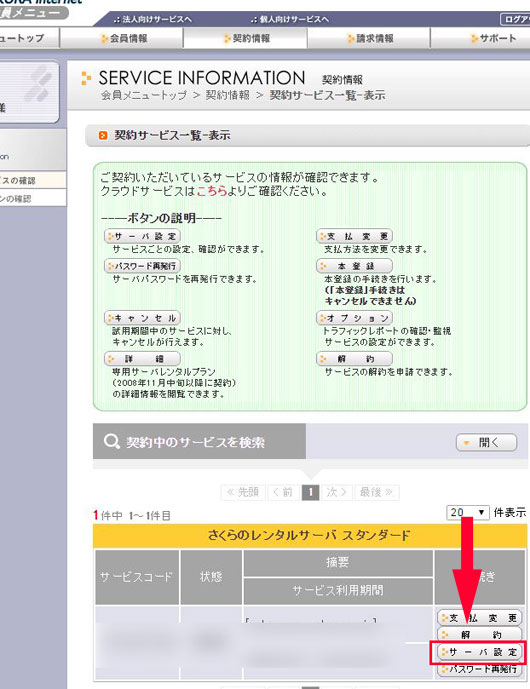
Task: Click the partly hidden メニュートップ tab
Action: coord(29,38)
